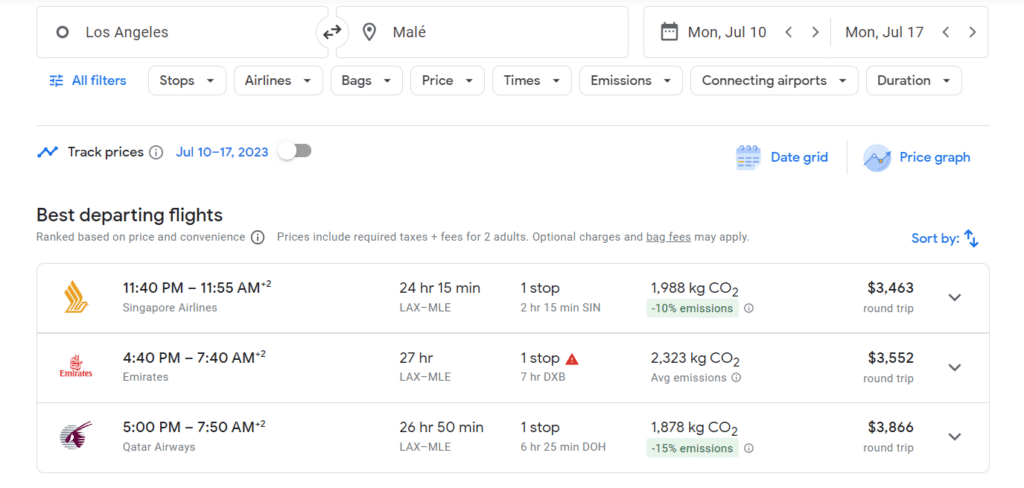The height and width of the screenshot is (488, 1024).
Task: Toggle the Track prices switch
Action: click(x=295, y=152)
